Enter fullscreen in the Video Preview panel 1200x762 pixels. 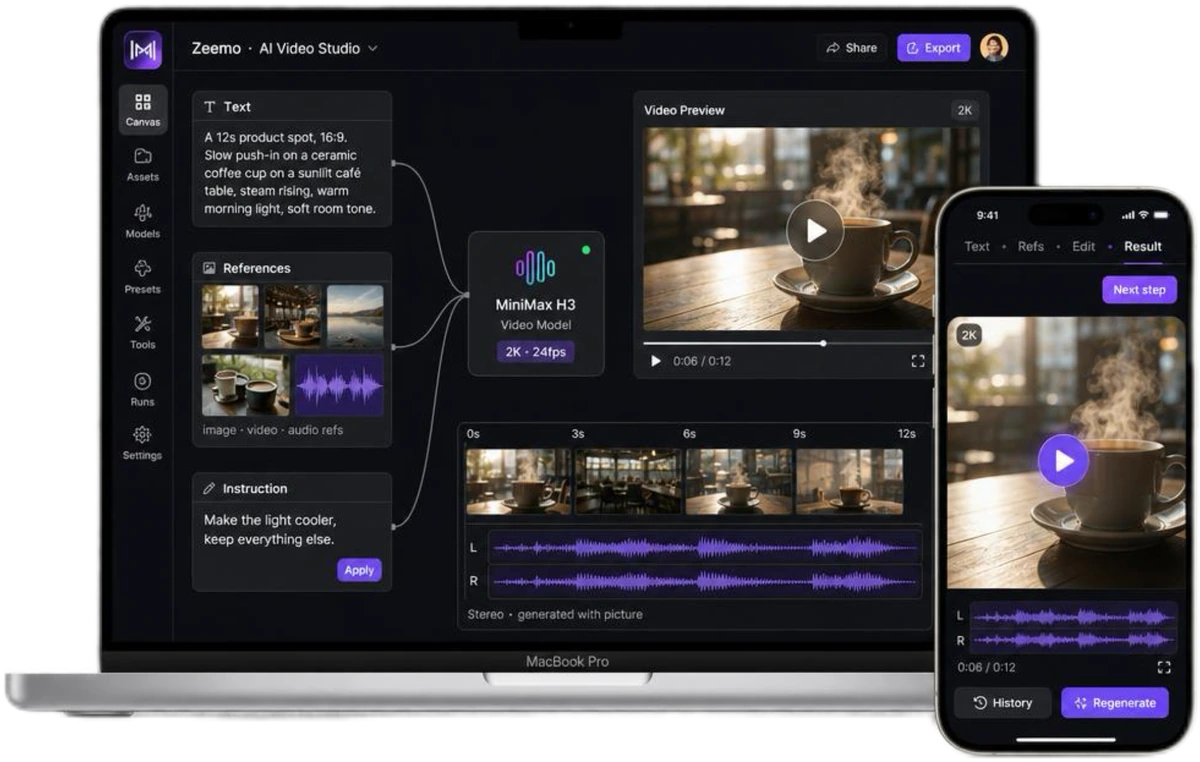point(918,361)
